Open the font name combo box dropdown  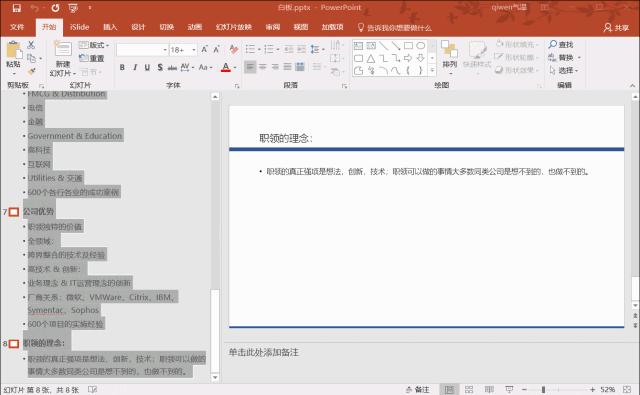pyautogui.click(x=165, y=50)
